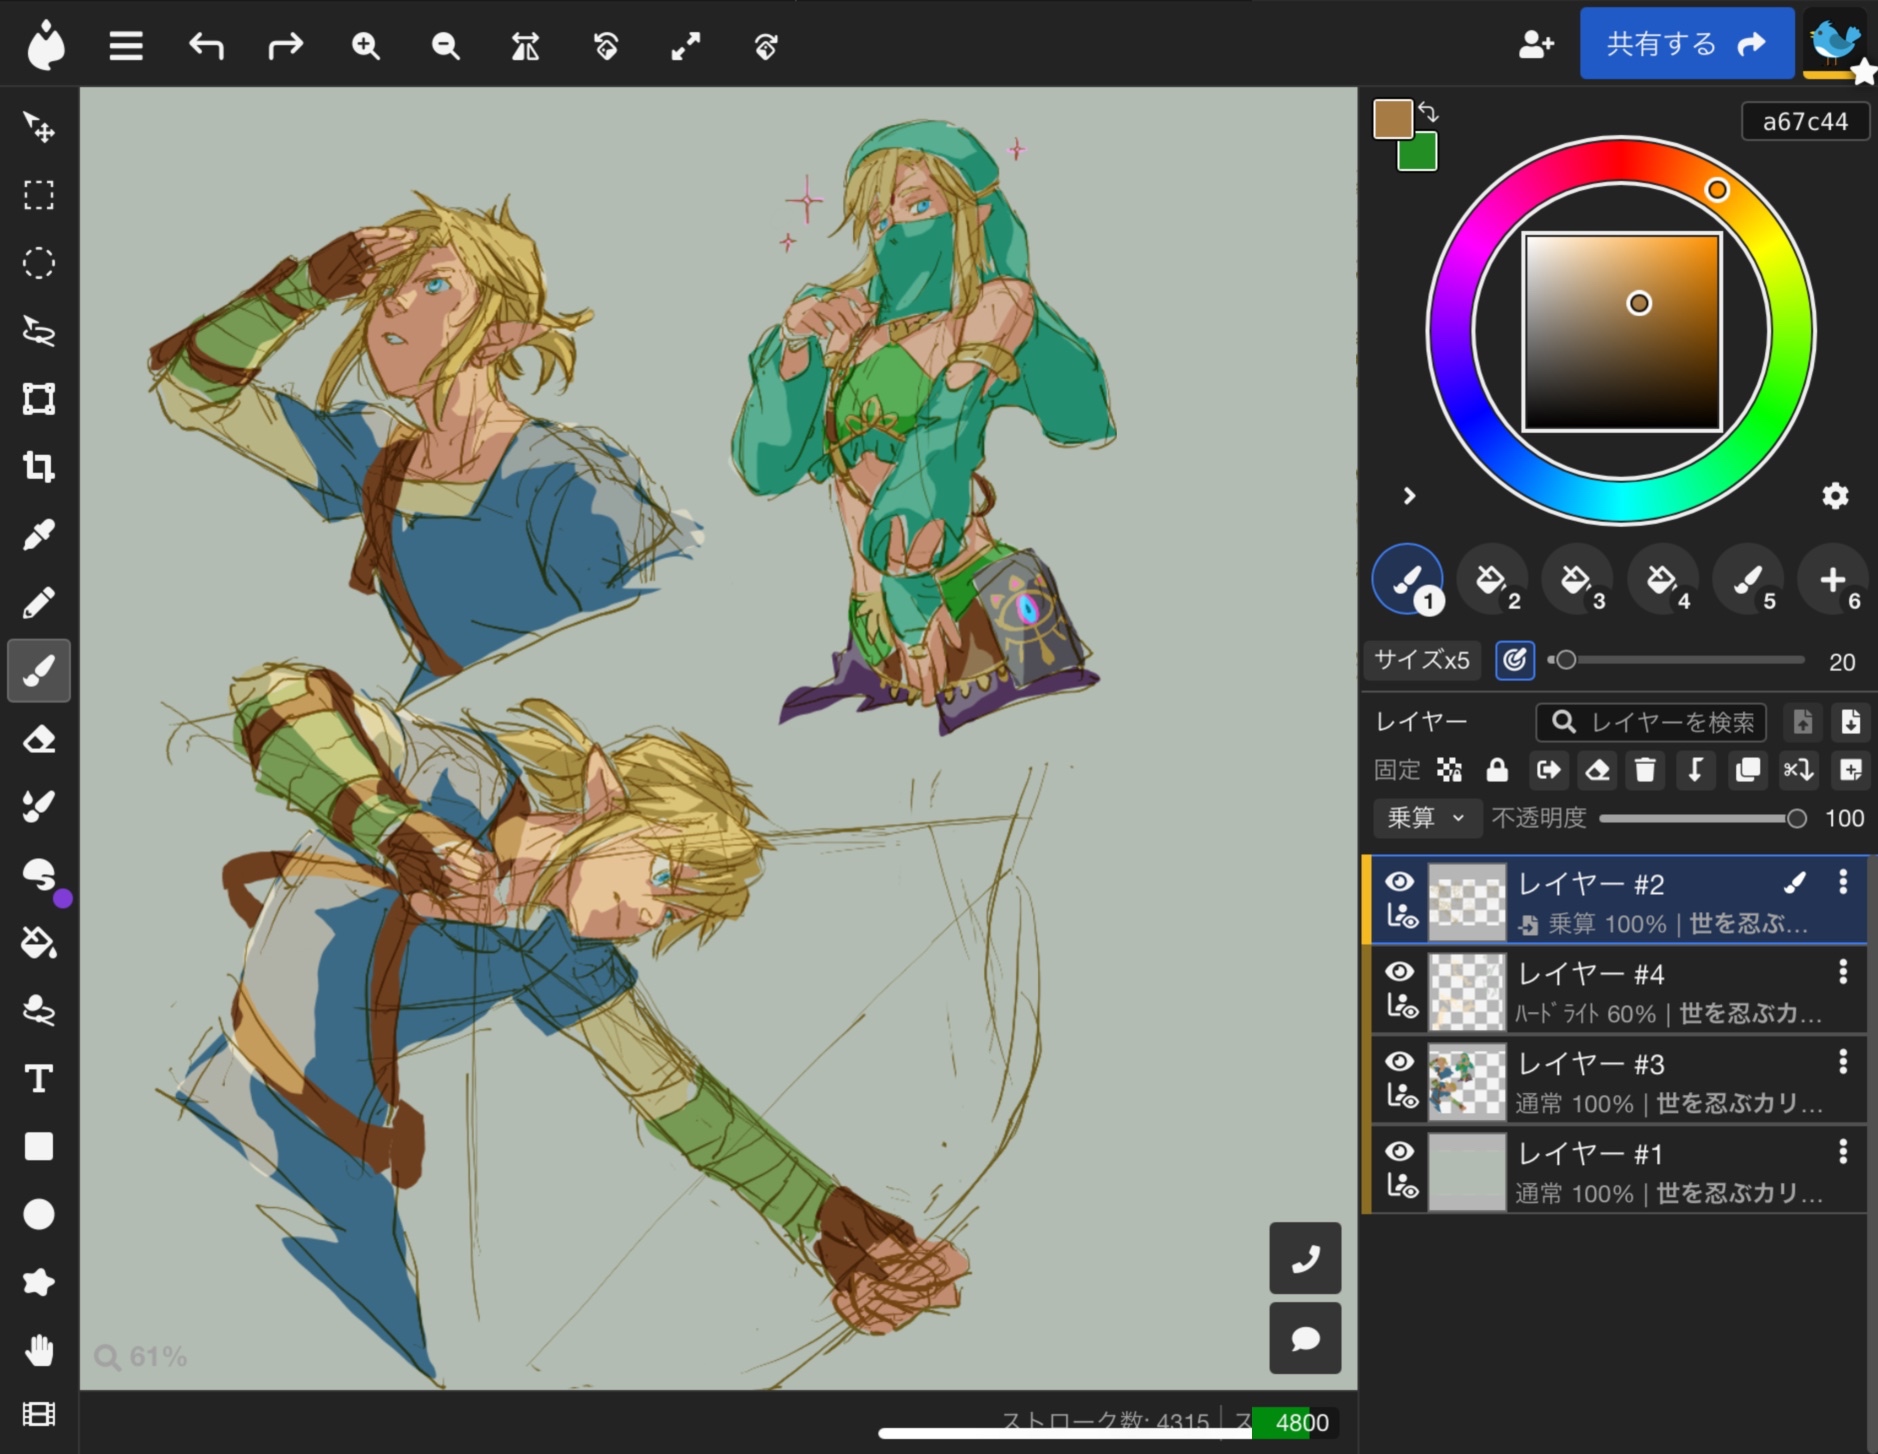Viewport: 1878px width, 1454px height.
Task: Activate the Hand pan tool
Action: click(x=39, y=1351)
